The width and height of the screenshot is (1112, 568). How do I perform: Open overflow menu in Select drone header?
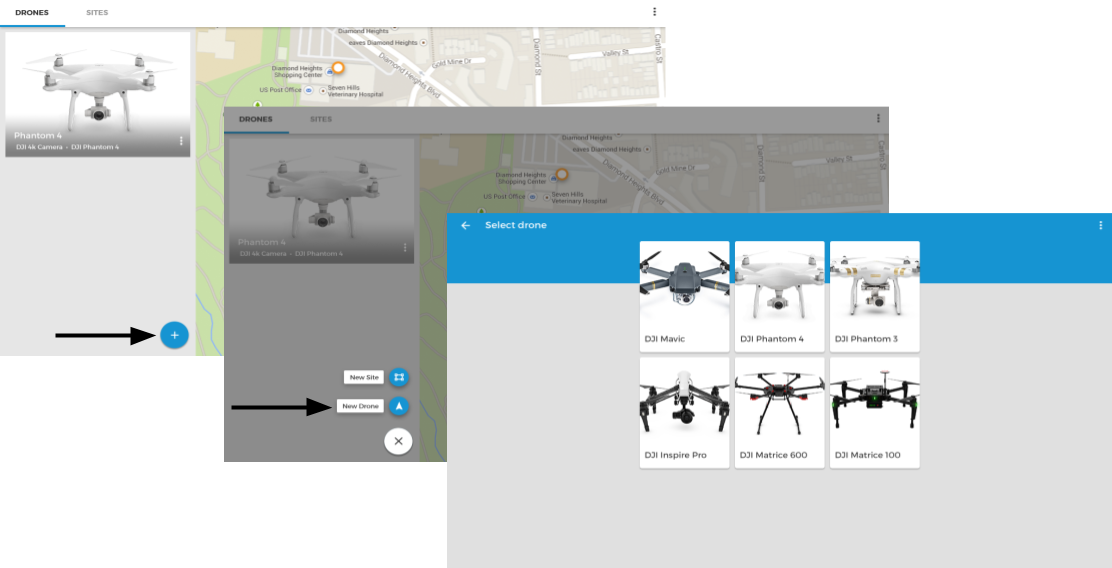point(1101,225)
